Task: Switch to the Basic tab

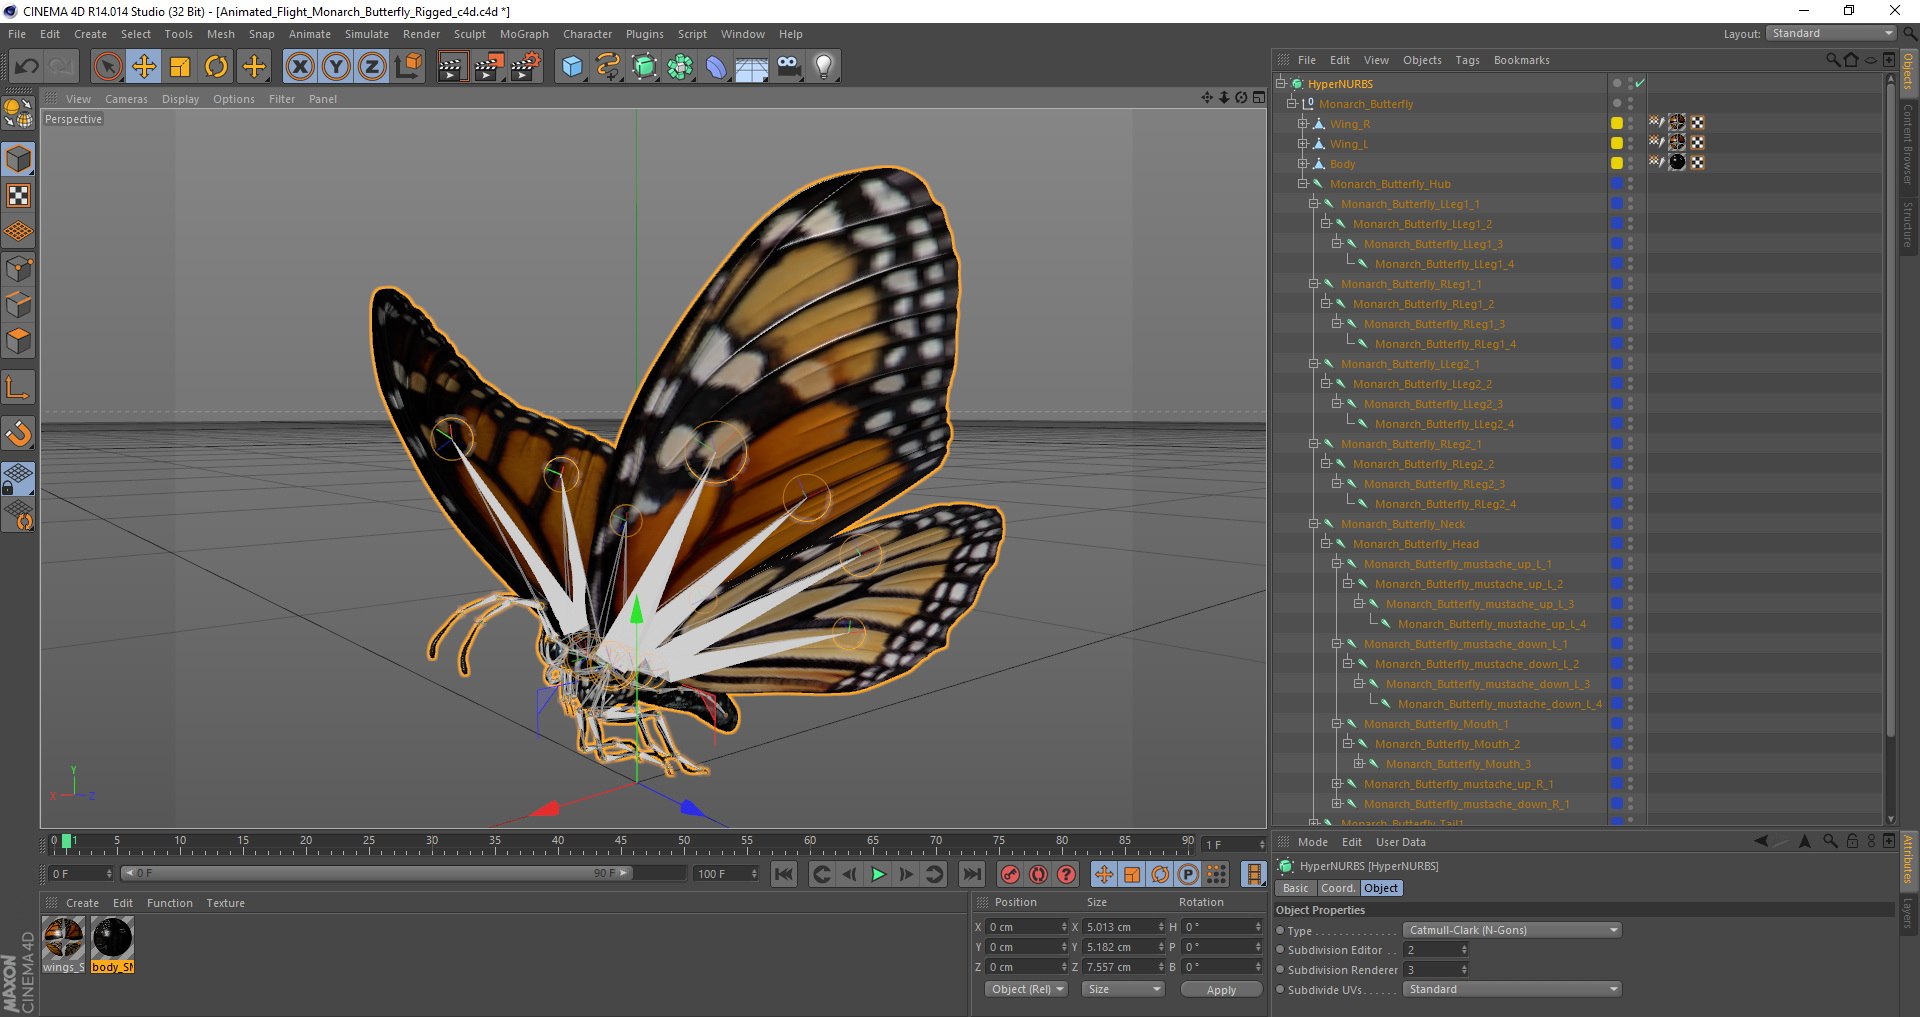Action: [x=1295, y=888]
